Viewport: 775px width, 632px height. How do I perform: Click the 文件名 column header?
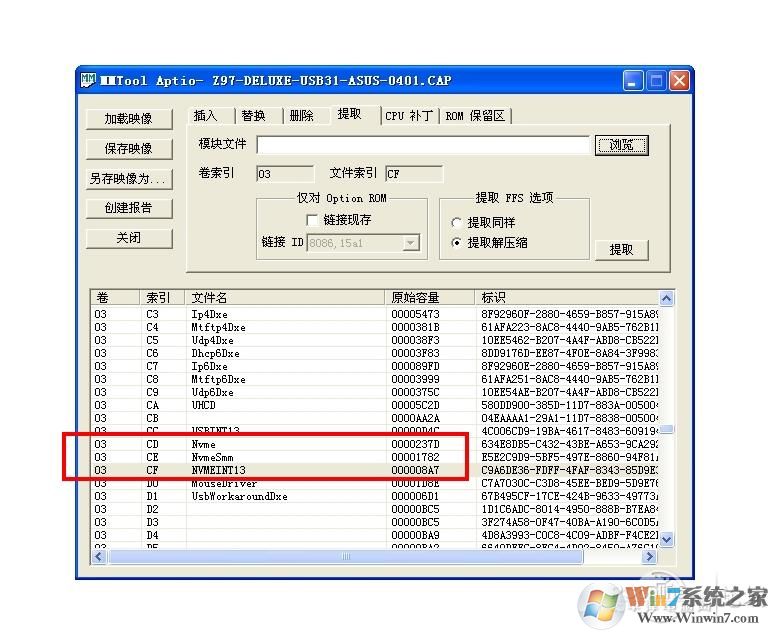[x=285, y=298]
